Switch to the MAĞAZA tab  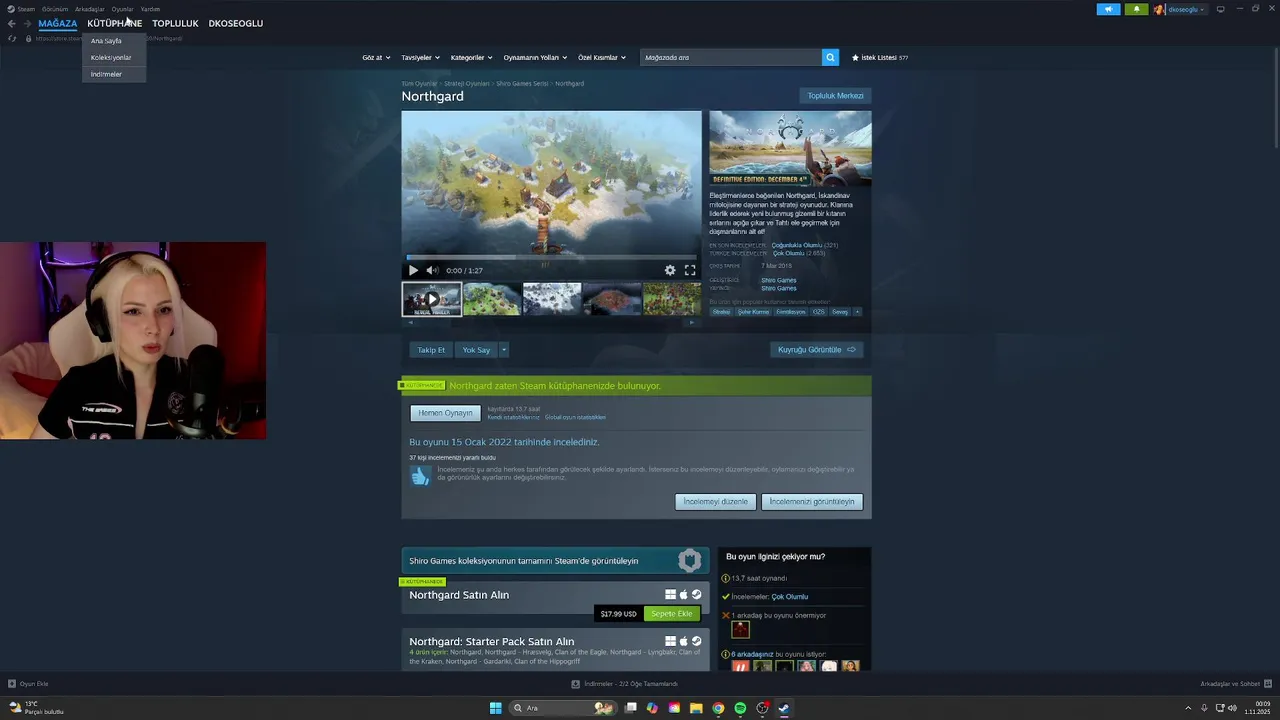point(58,23)
